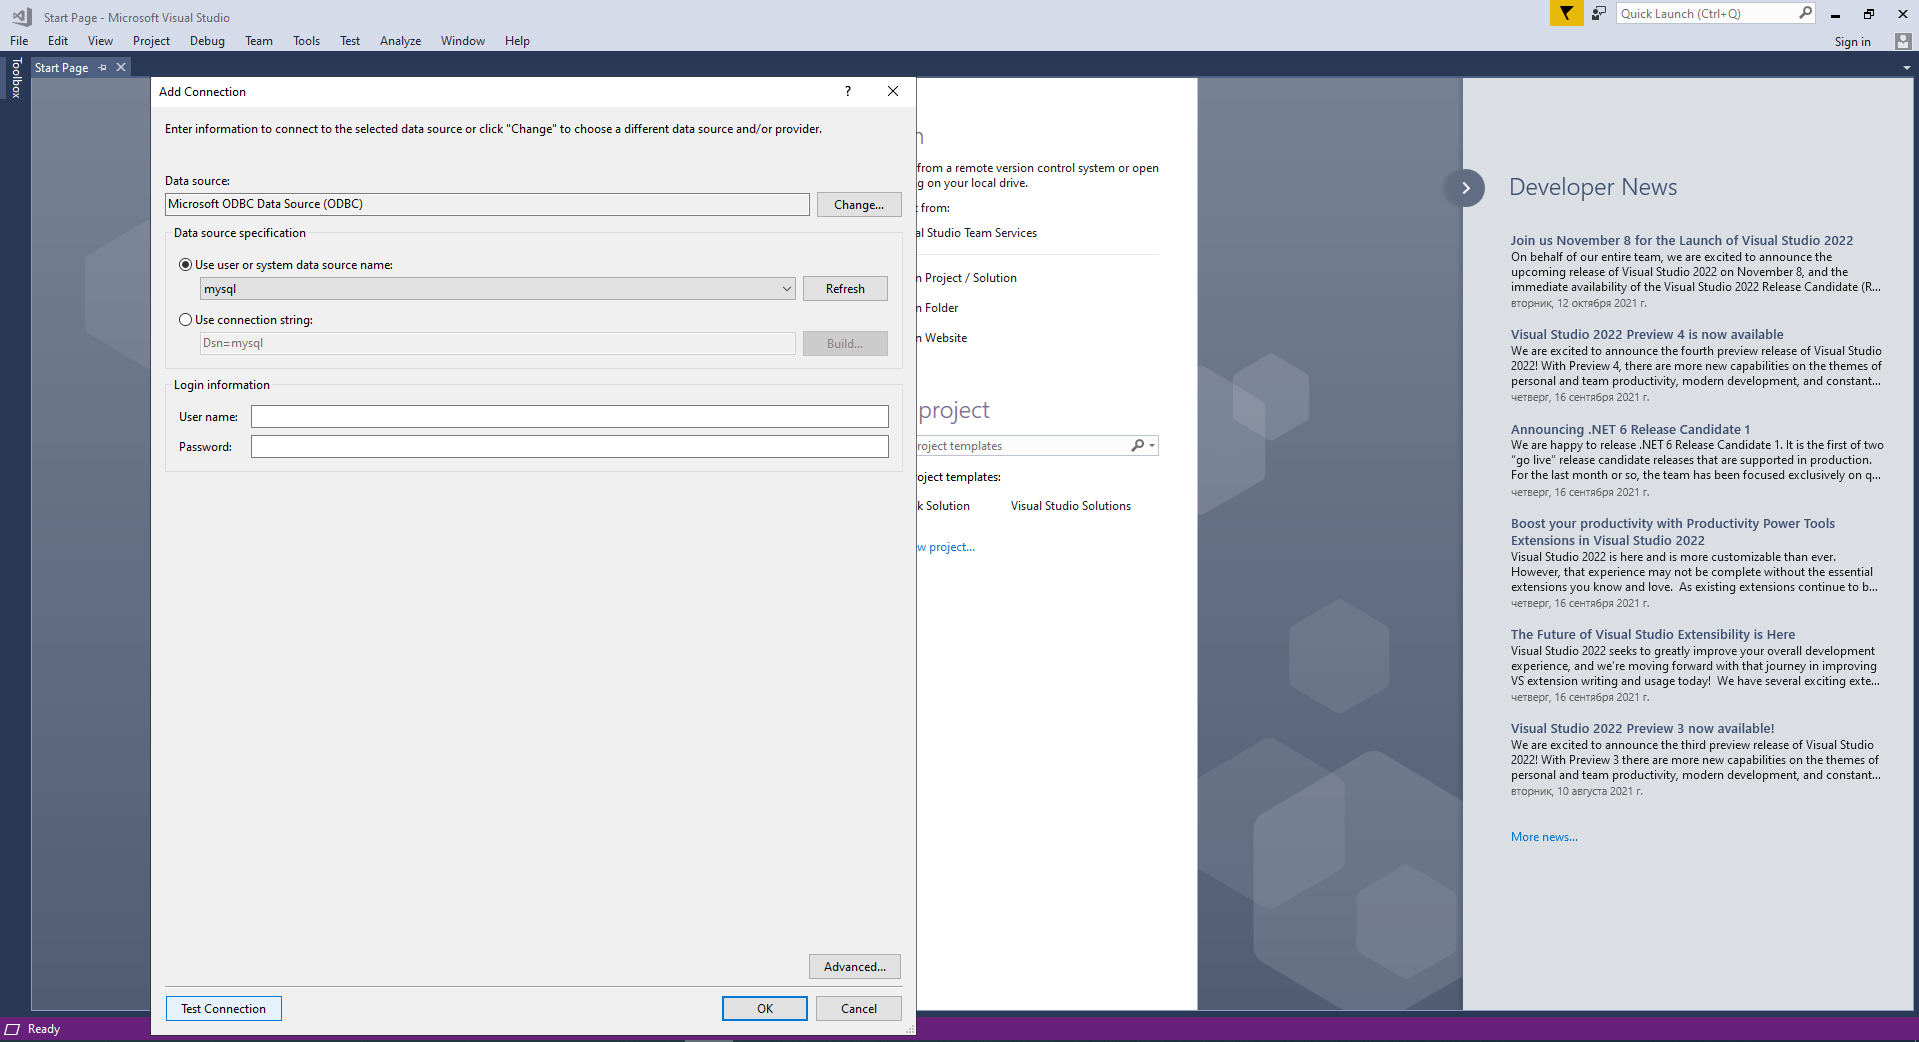The image size is (1919, 1042).
Task: Click the Sign in account avatar icon
Action: point(1901,41)
